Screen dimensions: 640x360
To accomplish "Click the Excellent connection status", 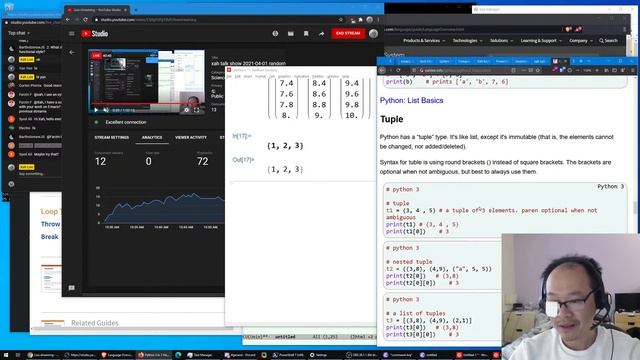I will pos(126,122).
